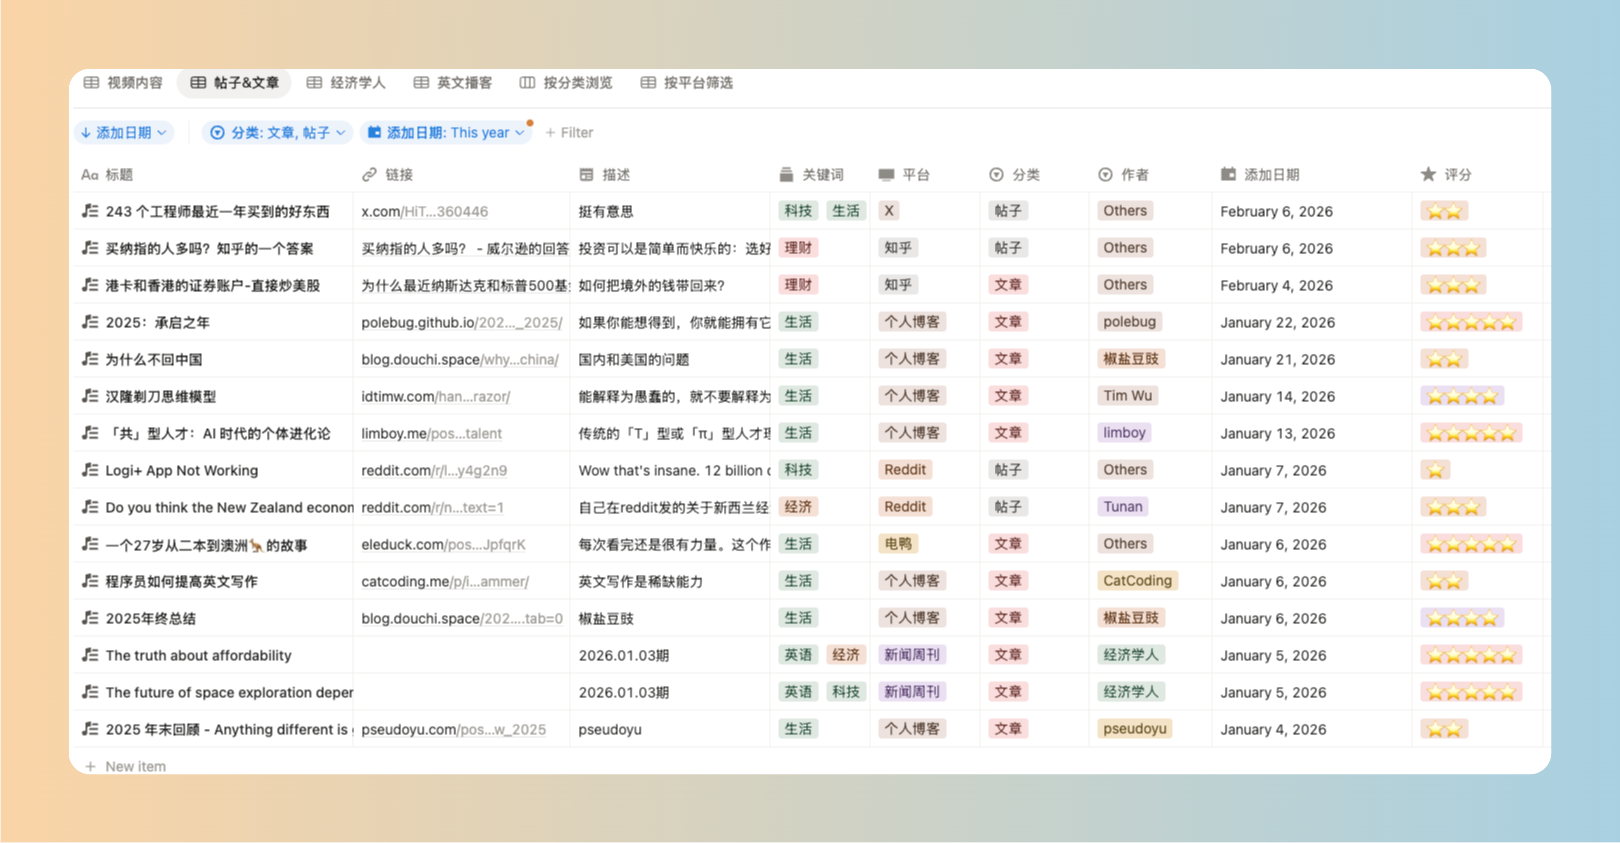
Task: Click the page icon beside '为什么不回中国'
Action: (x=90, y=359)
